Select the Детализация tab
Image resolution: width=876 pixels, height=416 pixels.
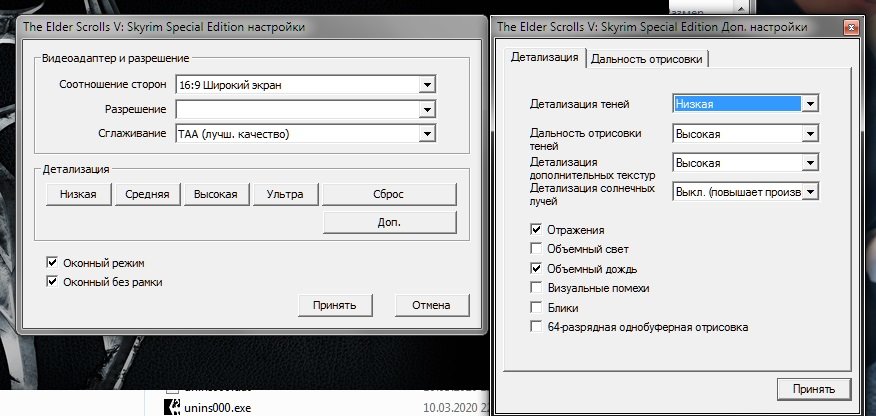coord(544,58)
